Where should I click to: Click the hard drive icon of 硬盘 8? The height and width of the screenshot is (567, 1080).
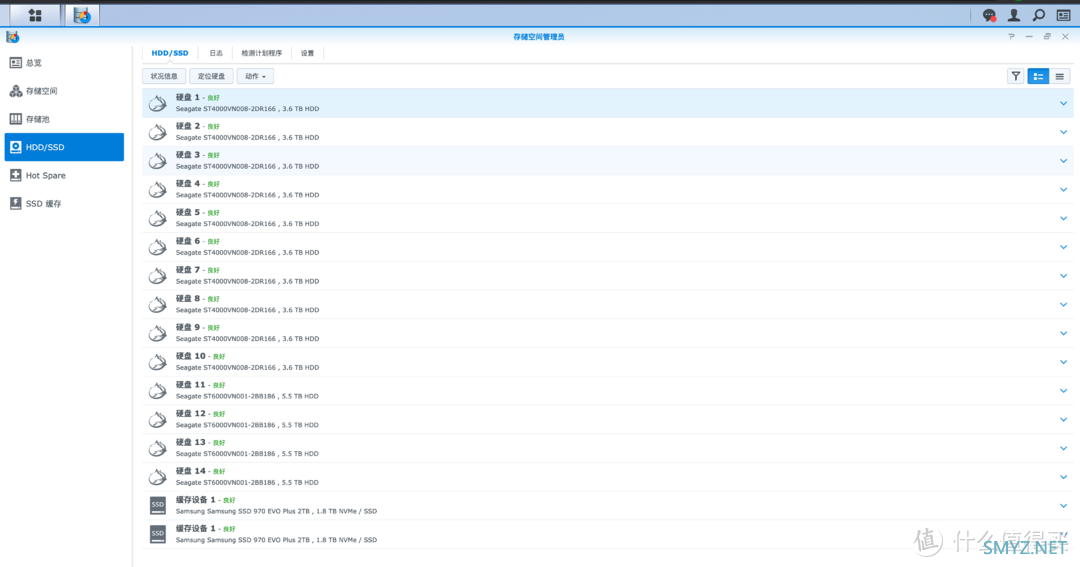158,305
